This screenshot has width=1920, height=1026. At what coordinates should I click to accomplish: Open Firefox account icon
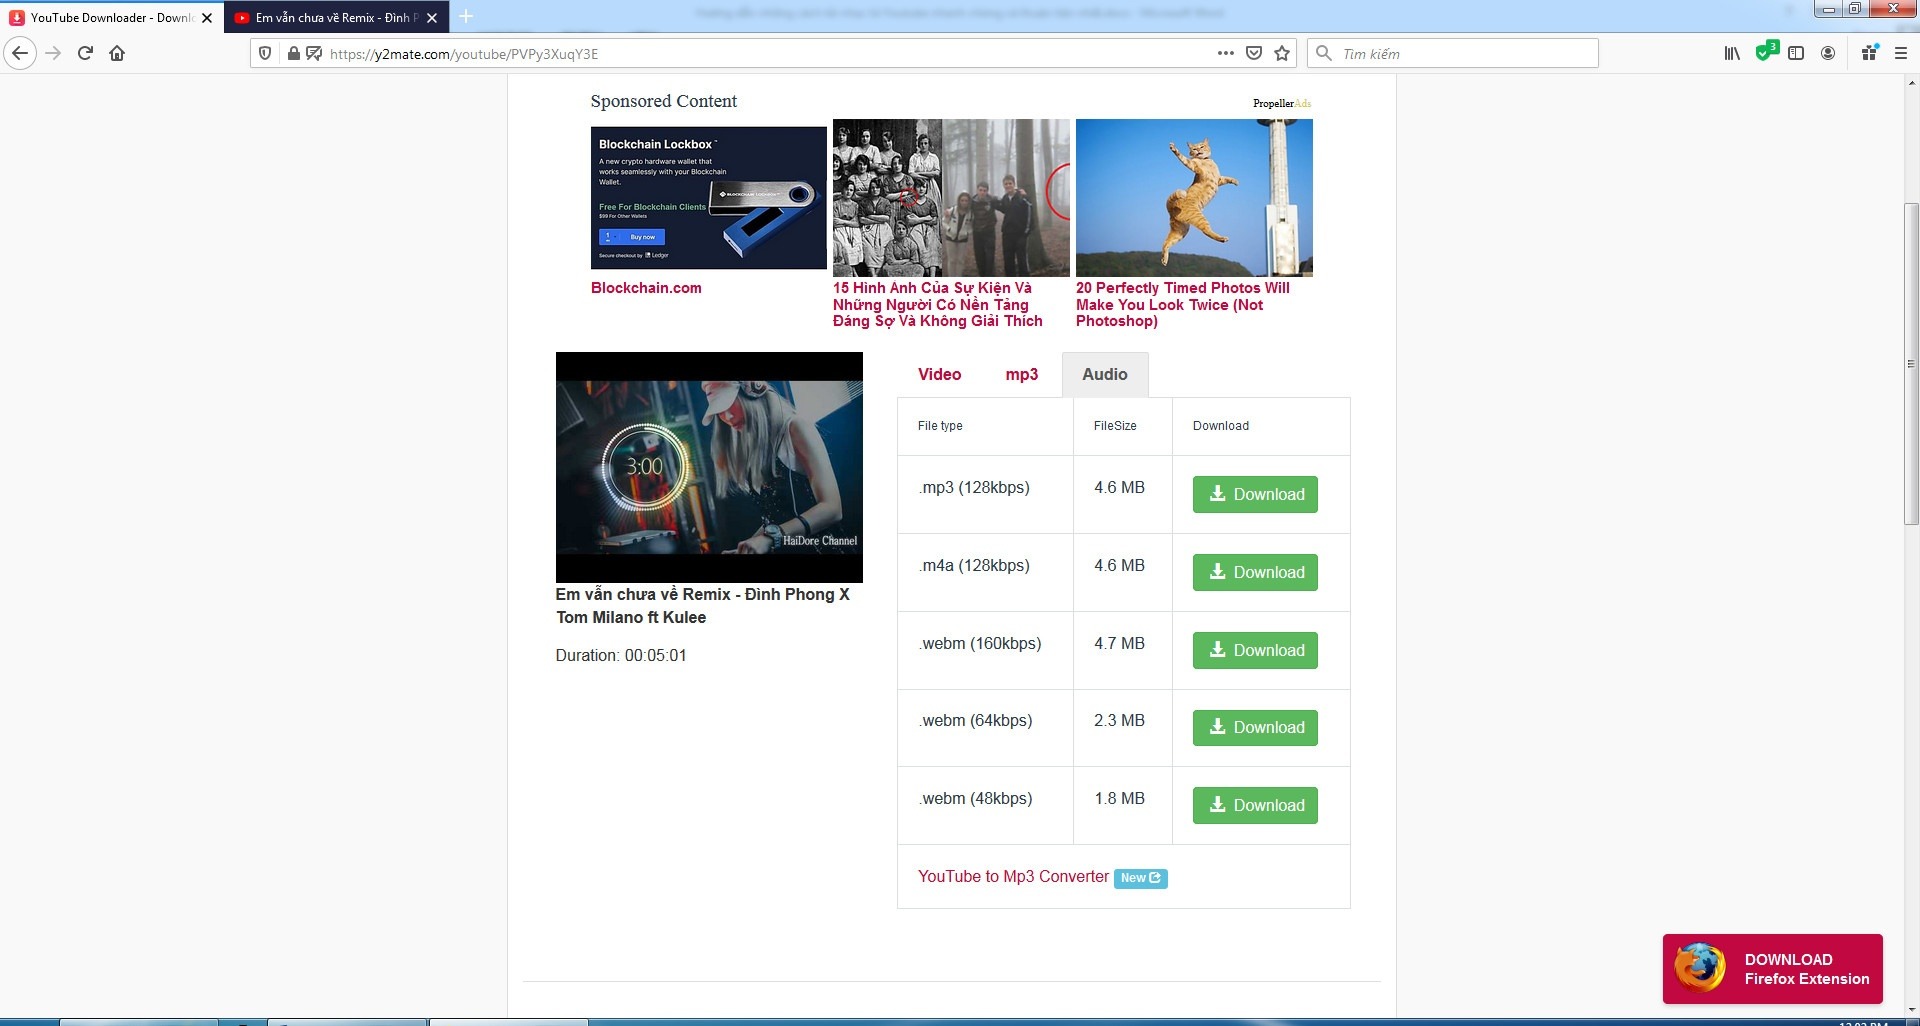(1828, 53)
